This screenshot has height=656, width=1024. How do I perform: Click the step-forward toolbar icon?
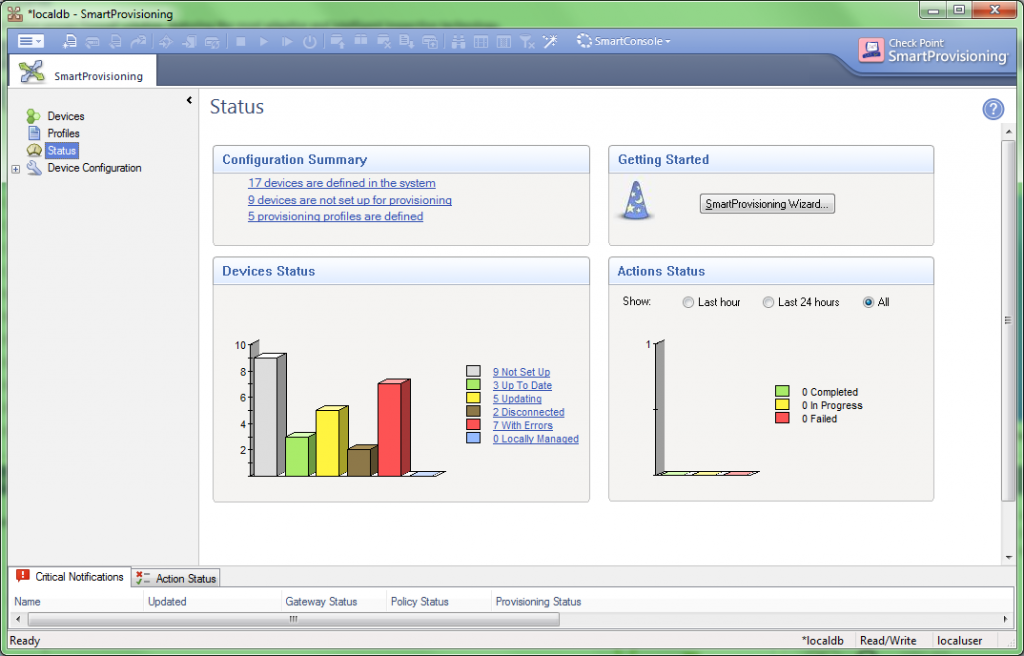tap(287, 41)
